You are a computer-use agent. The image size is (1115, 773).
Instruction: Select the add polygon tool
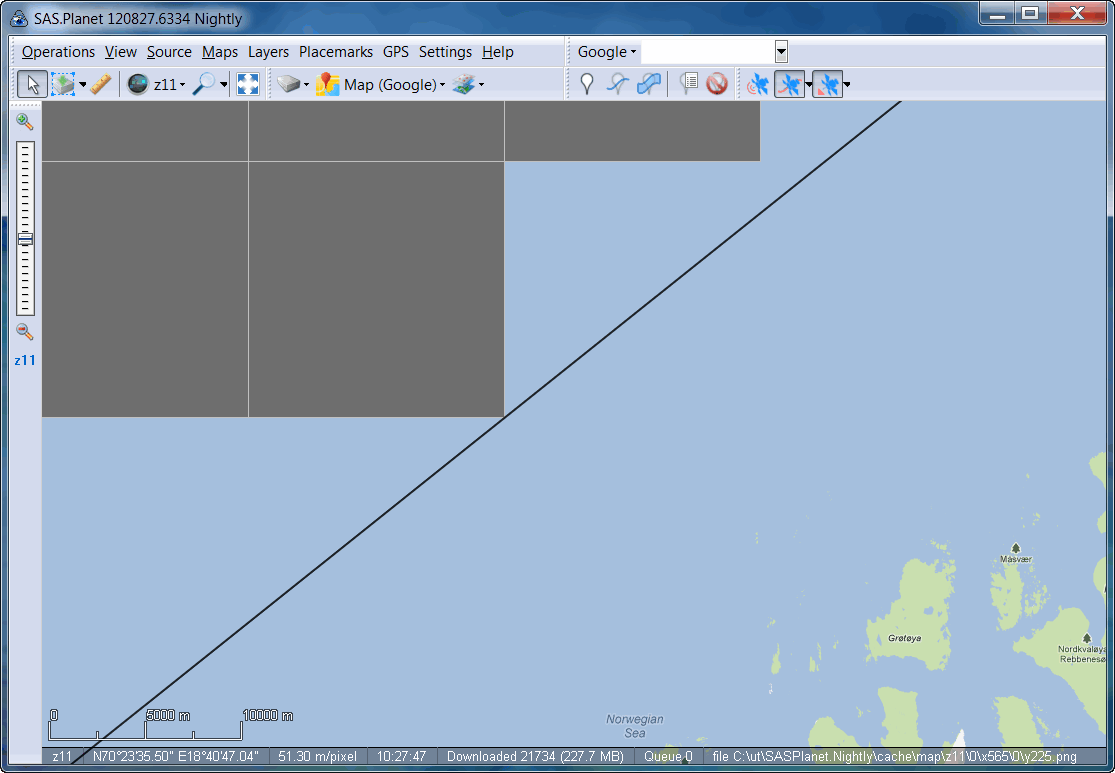click(x=649, y=85)
